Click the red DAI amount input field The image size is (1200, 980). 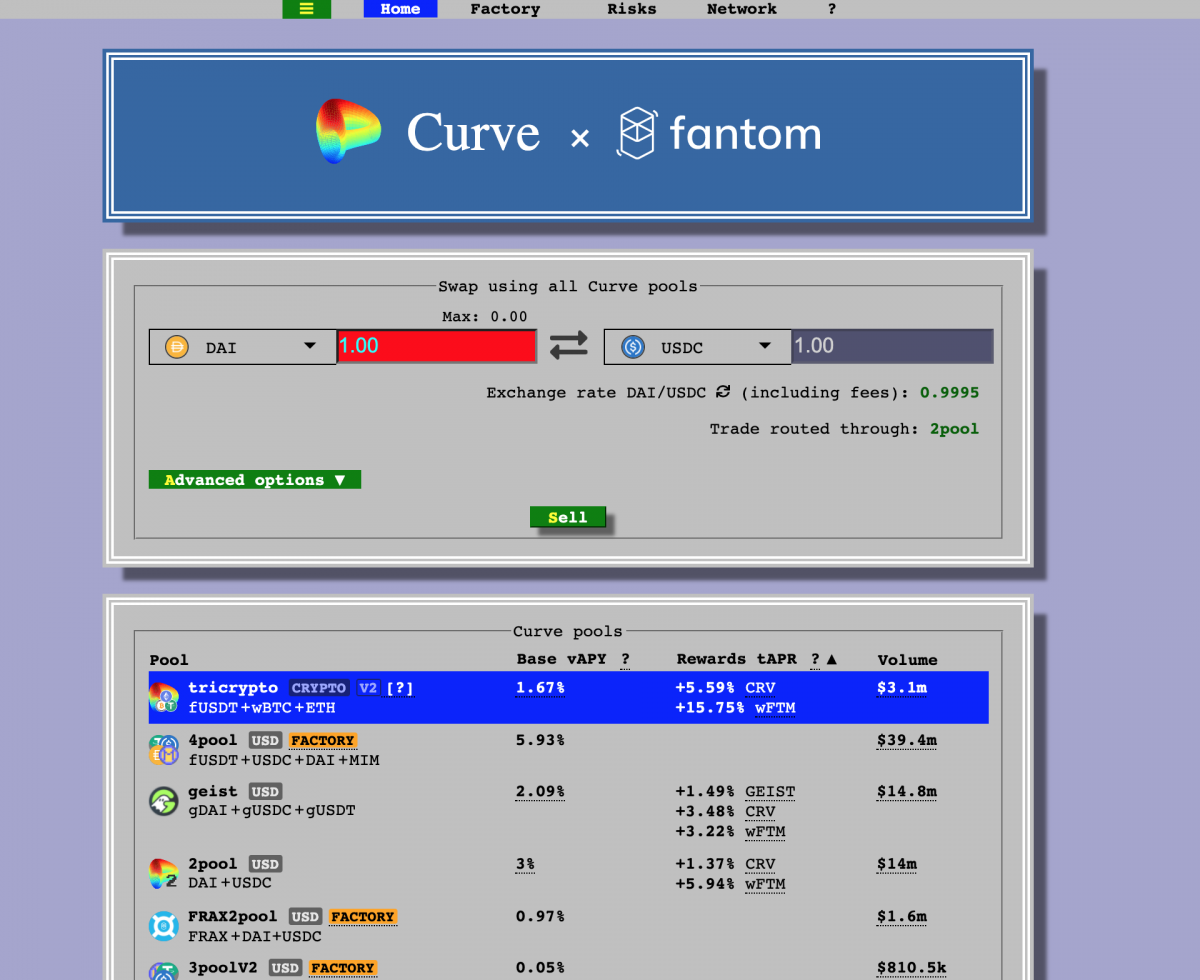coord(437,346)
